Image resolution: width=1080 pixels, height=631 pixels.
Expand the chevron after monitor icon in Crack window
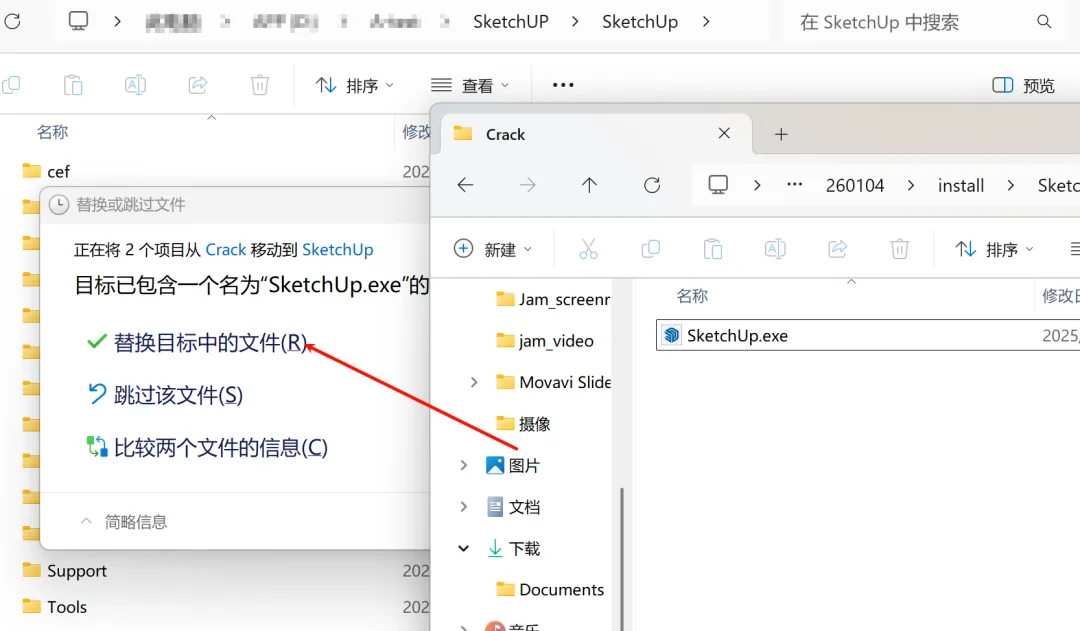[x=757, y=185]
